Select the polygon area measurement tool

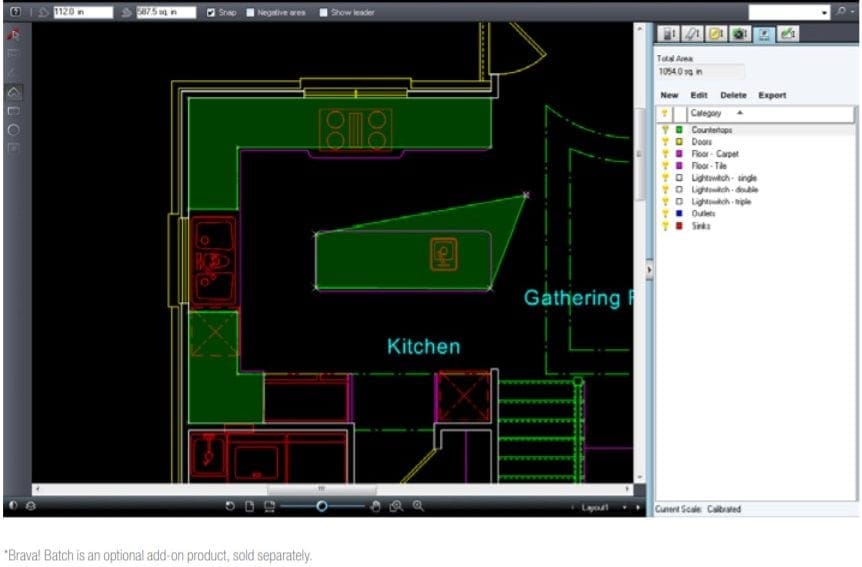(x=14, y=92)
